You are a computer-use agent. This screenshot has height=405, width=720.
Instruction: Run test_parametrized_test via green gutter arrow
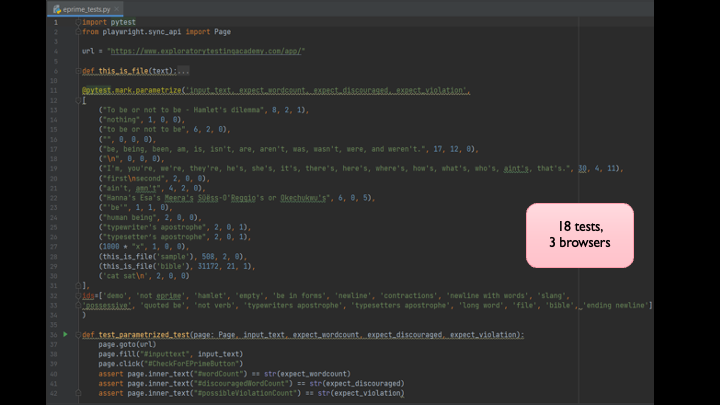[x=65, y=334]
